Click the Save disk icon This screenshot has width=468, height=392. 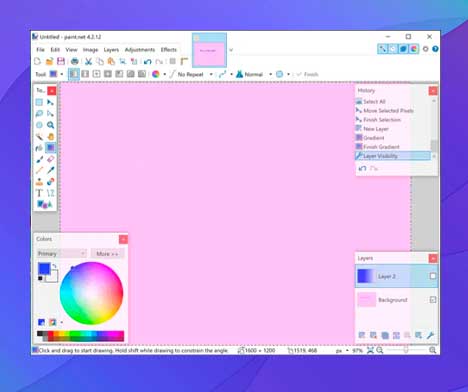(x=61, y=61)
